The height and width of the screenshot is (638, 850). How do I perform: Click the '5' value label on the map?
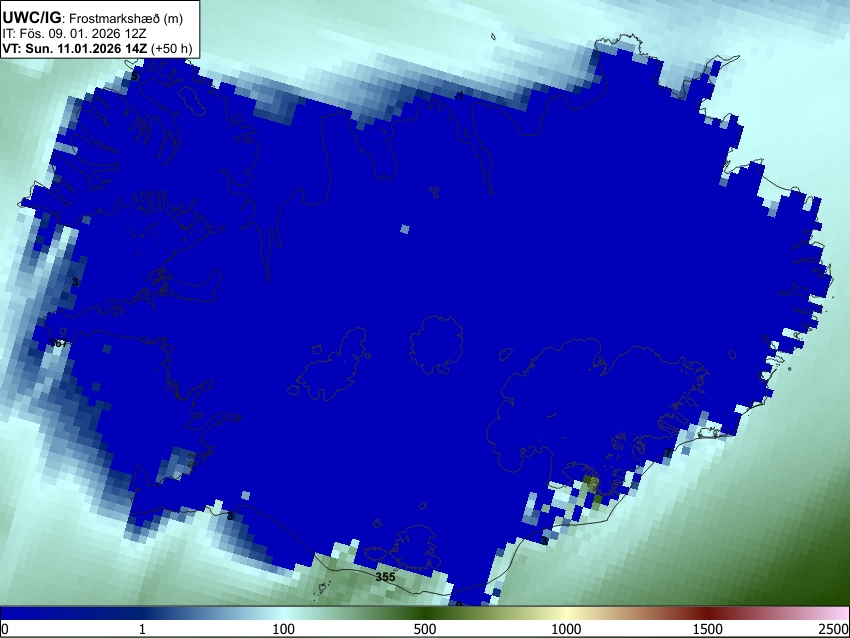point(134,76)
